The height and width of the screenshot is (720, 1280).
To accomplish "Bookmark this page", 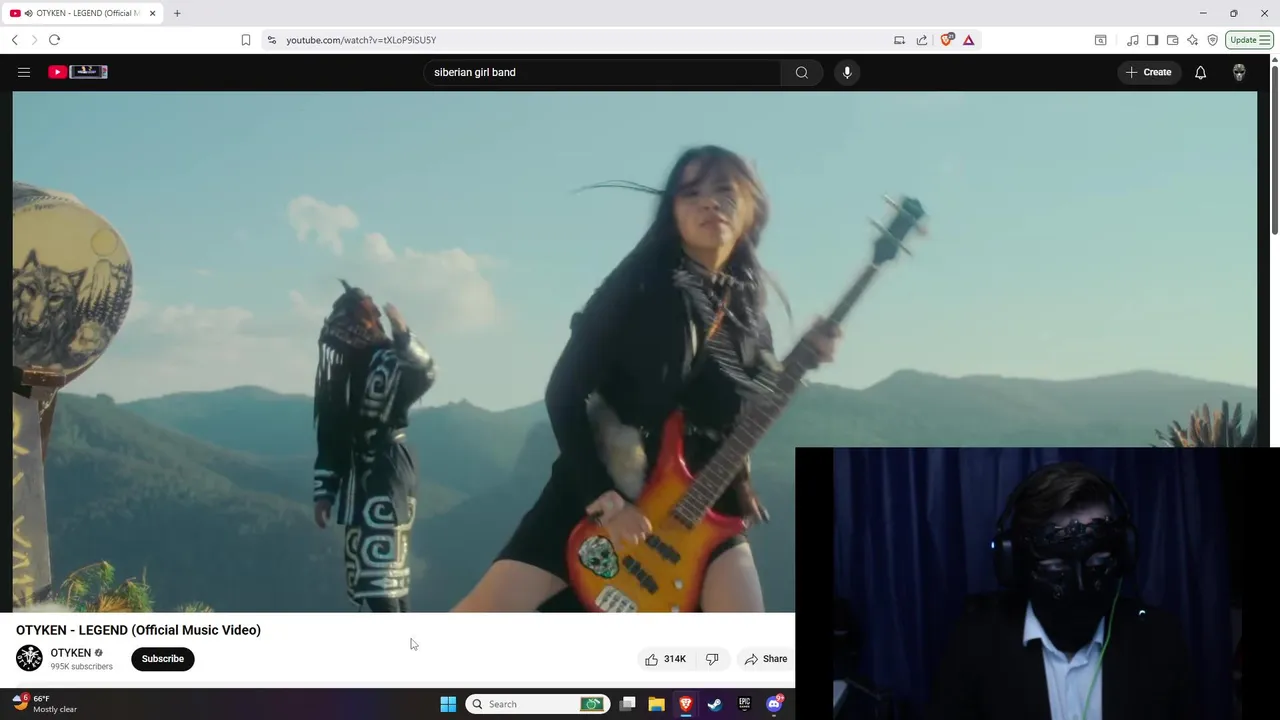I will [x=246, y=40].
